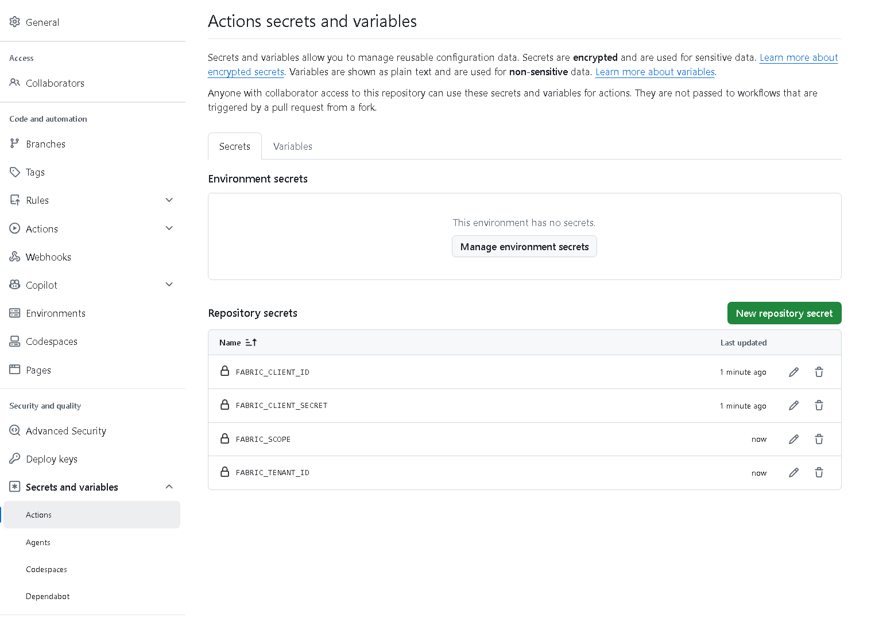Click the FABRIC_SCOPE secret name

[263, 439]
